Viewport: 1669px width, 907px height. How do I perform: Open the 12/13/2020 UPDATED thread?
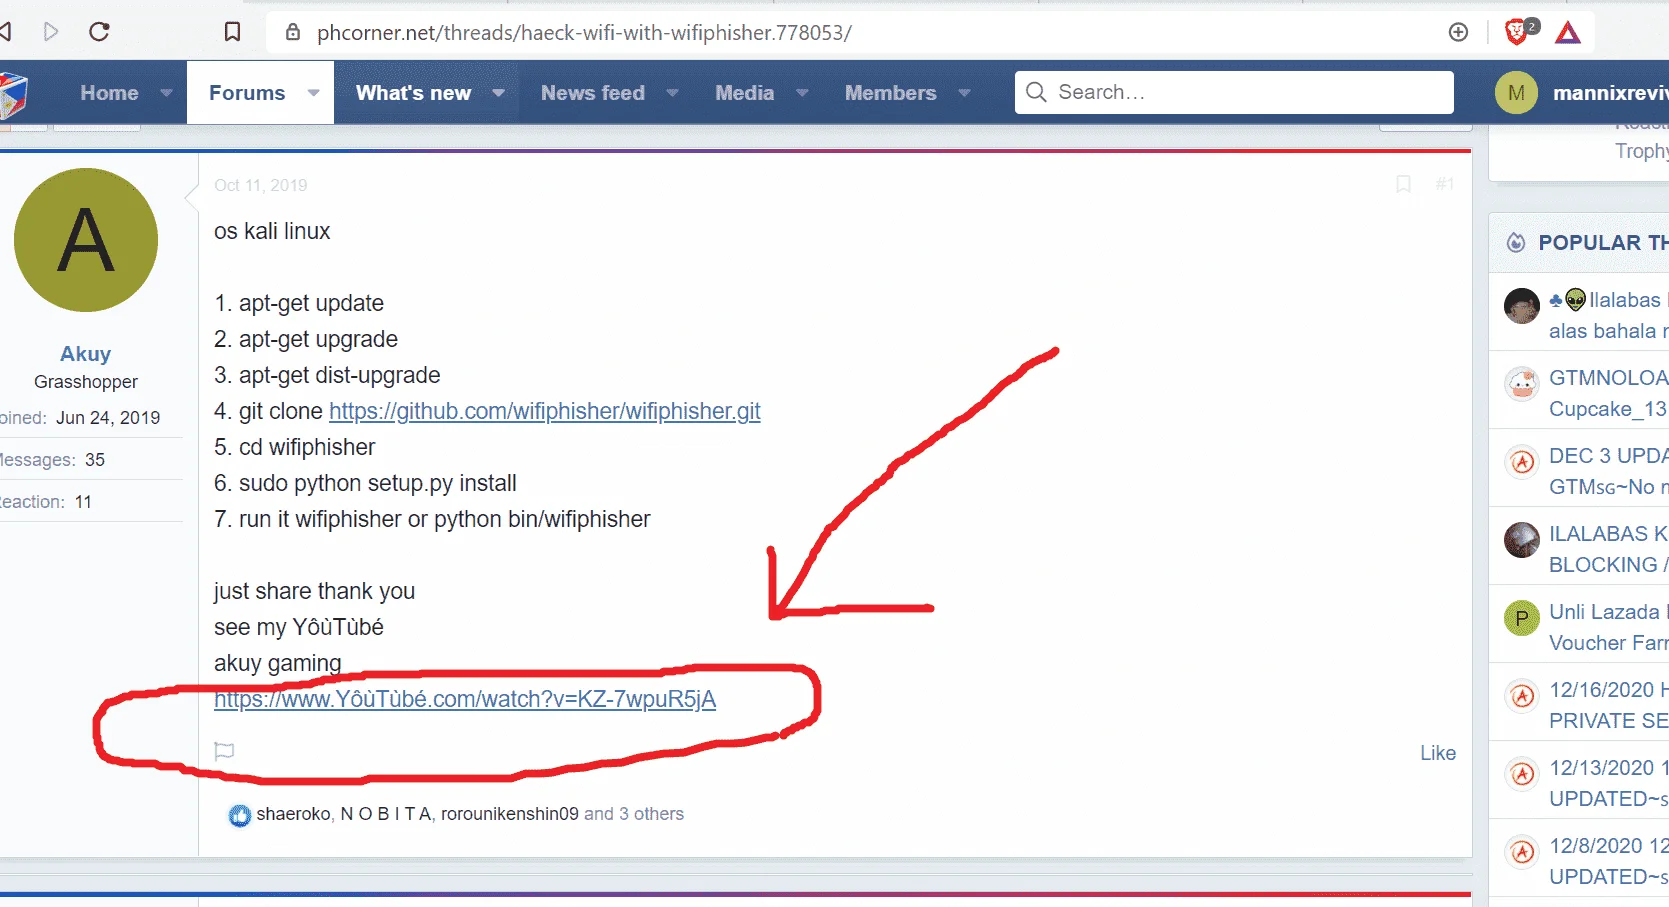point(1608,783)
